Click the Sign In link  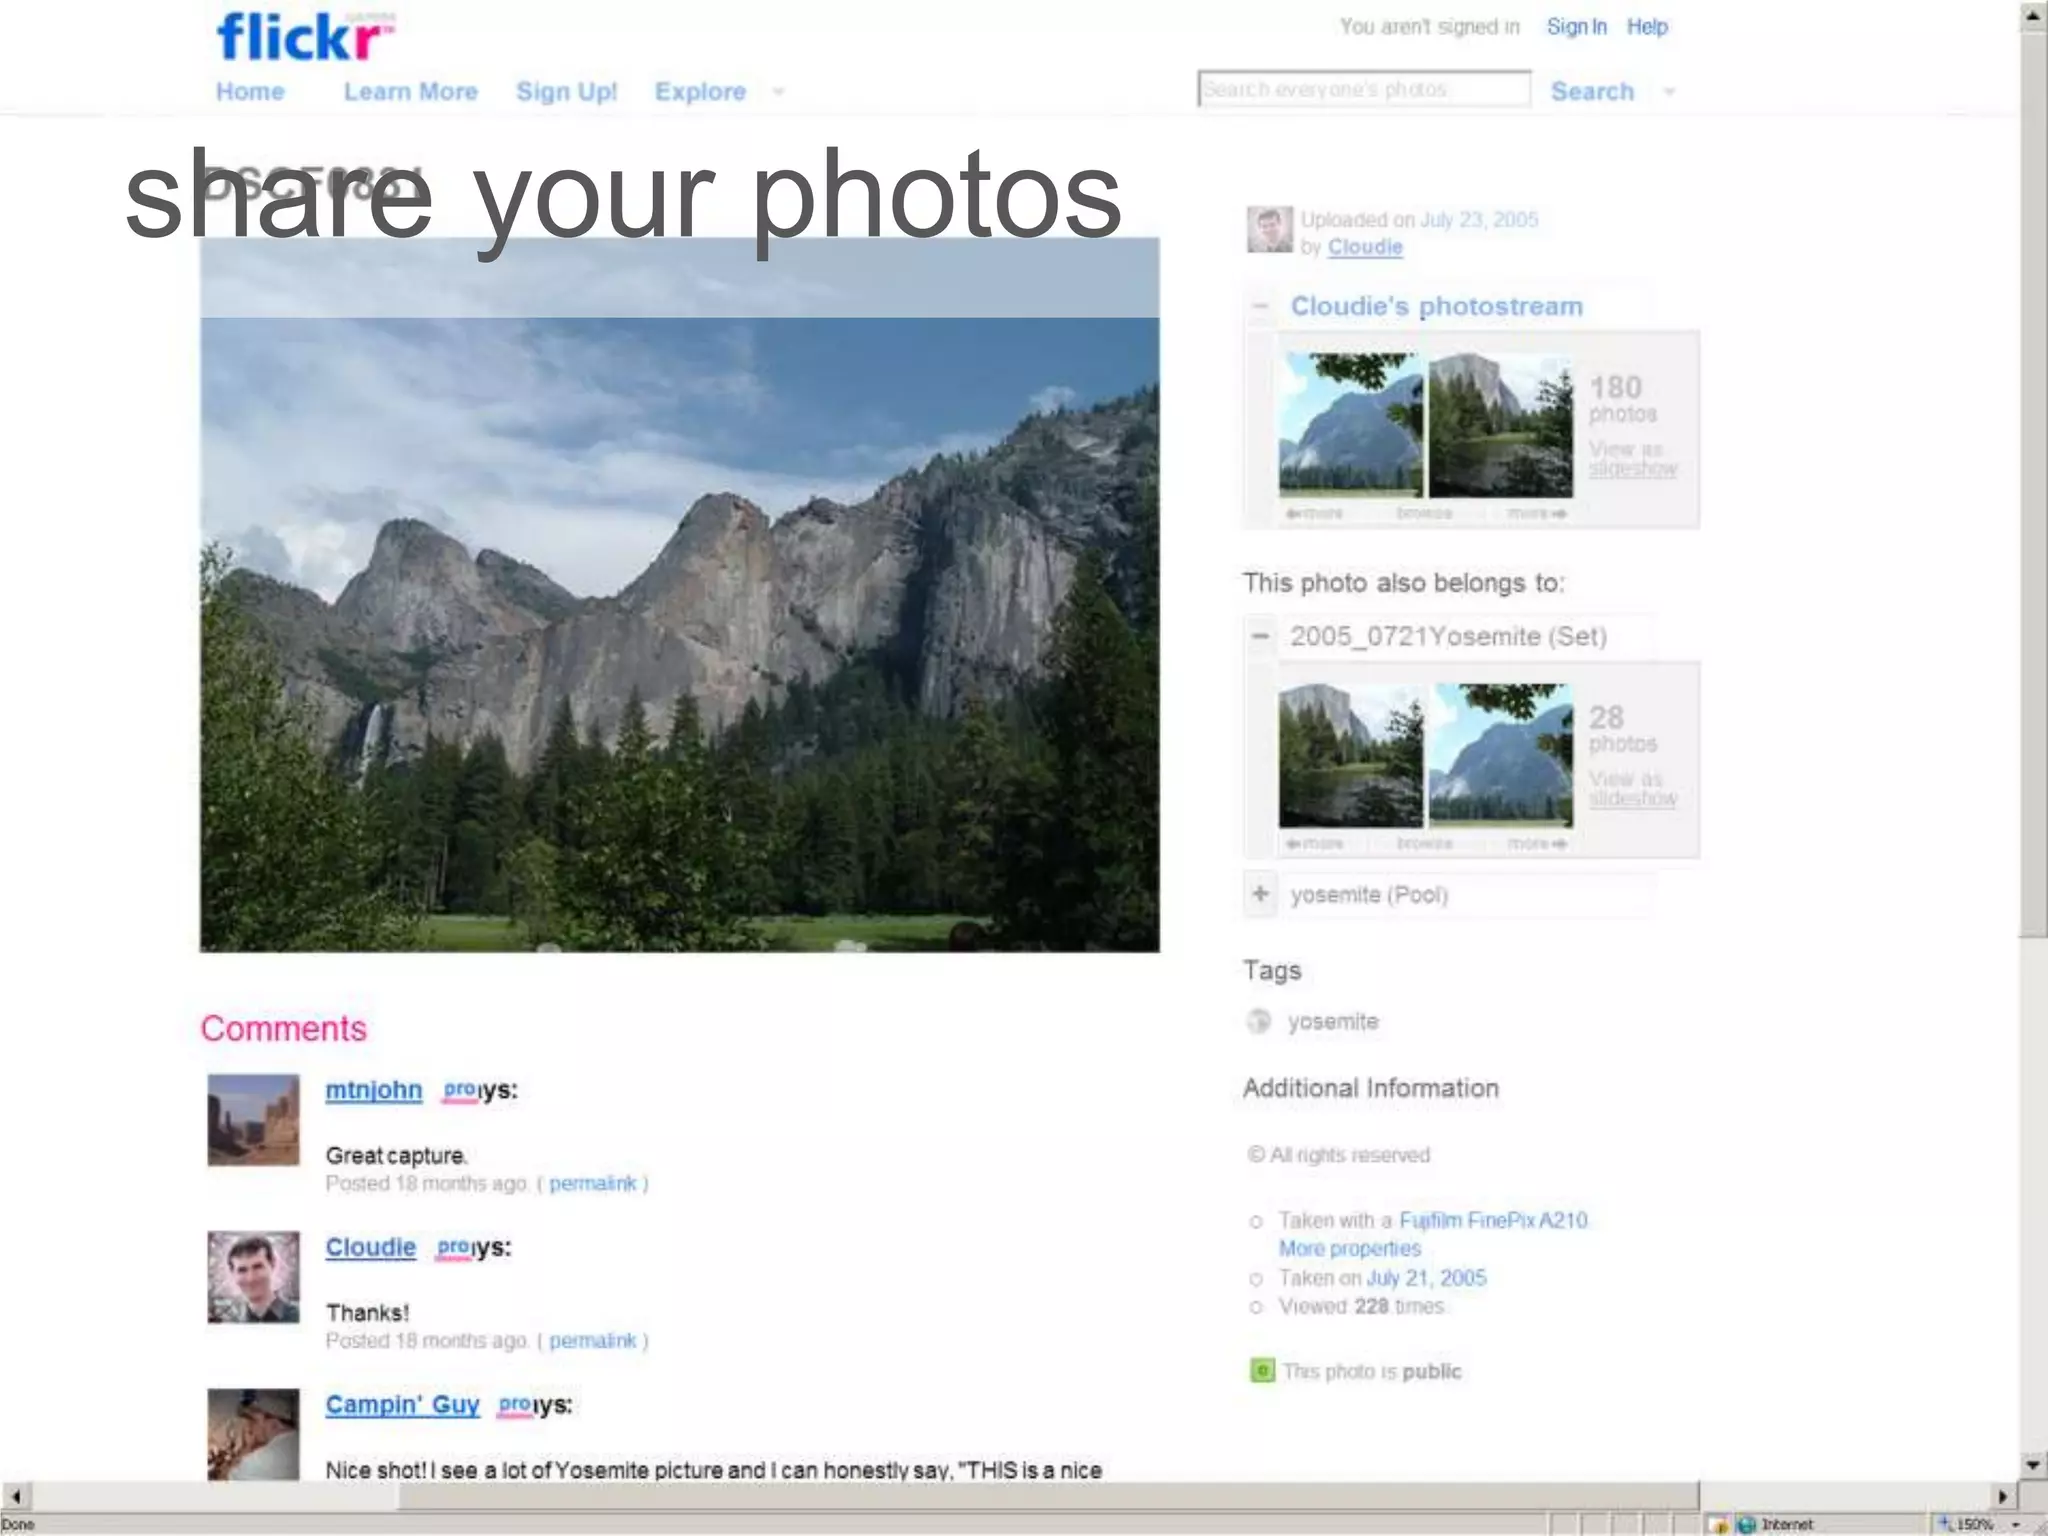(x=1576, y=27)
